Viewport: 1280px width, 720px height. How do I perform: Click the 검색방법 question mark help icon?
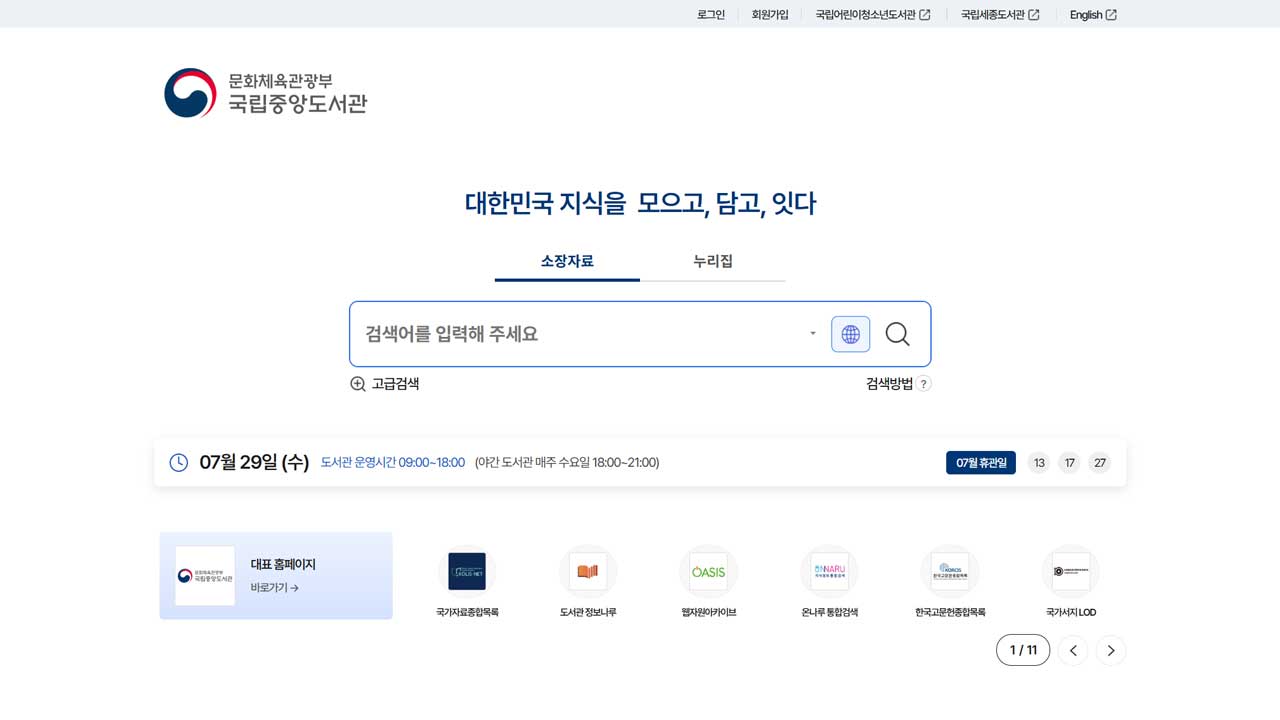point(924,383)
